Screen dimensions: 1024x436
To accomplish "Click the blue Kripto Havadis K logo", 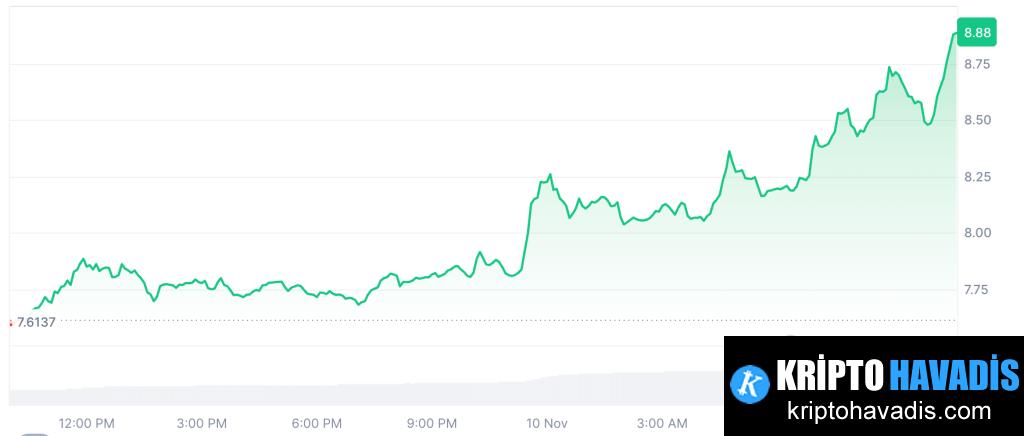I will [749, 381].
